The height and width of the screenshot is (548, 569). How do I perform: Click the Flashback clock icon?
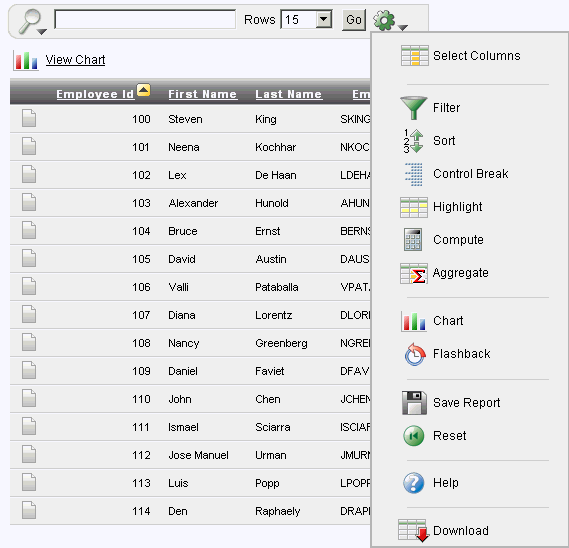click(414, 354)
